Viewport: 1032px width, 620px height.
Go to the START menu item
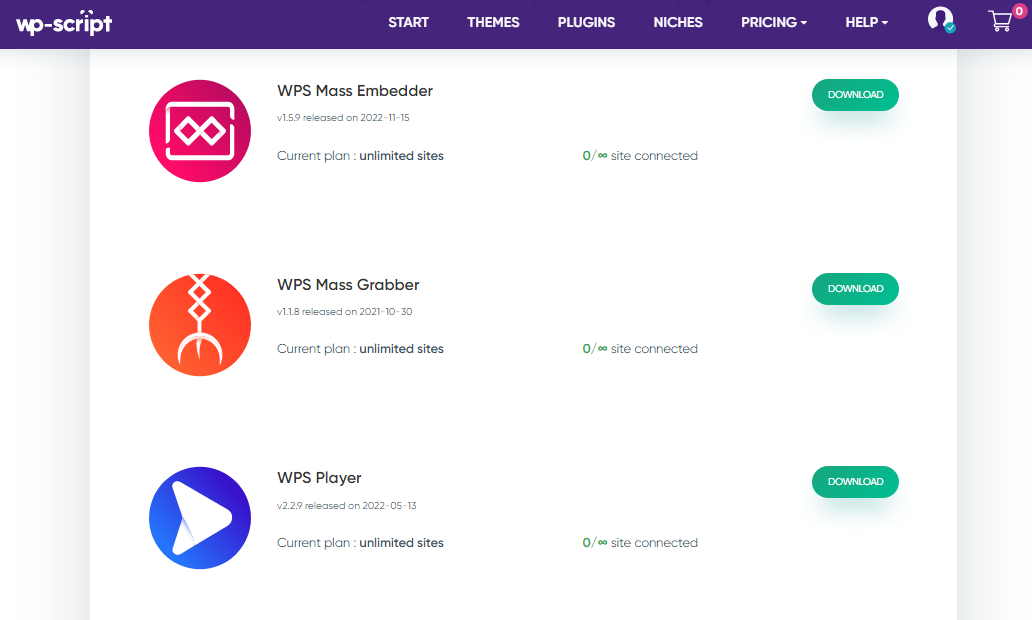pyautogui.click(x=408, y=22)
